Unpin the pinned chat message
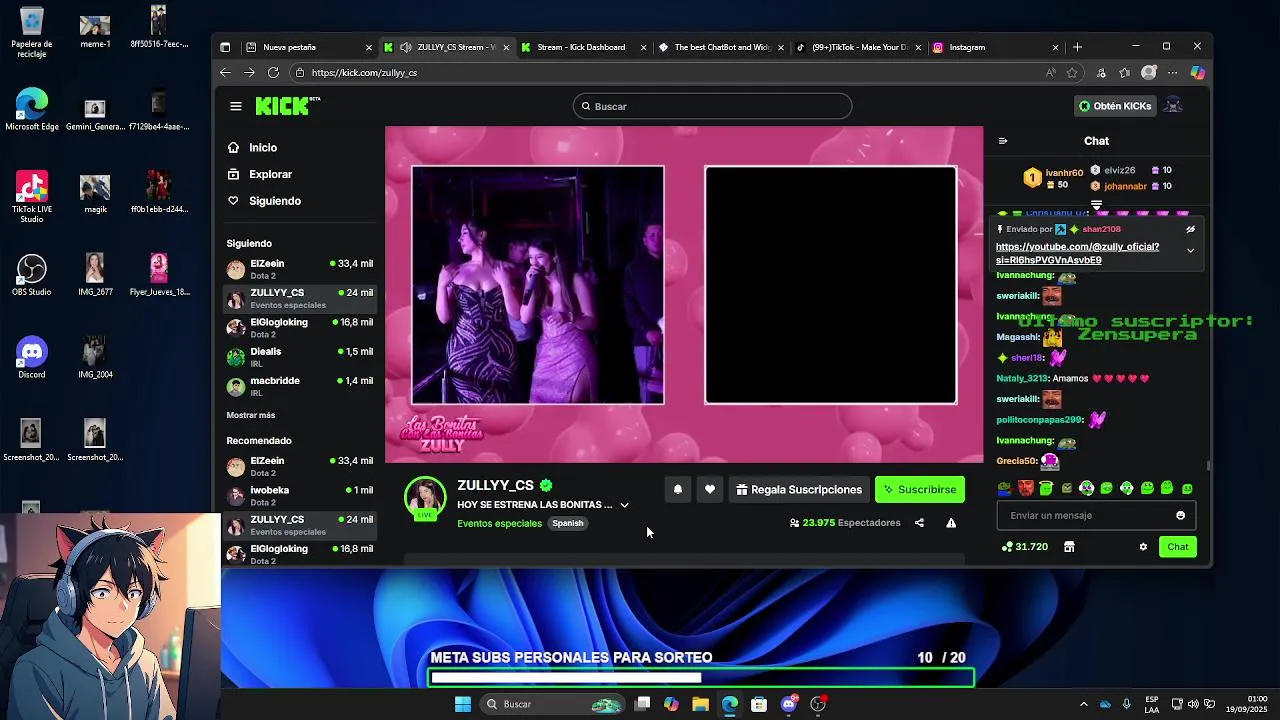 1190,229
